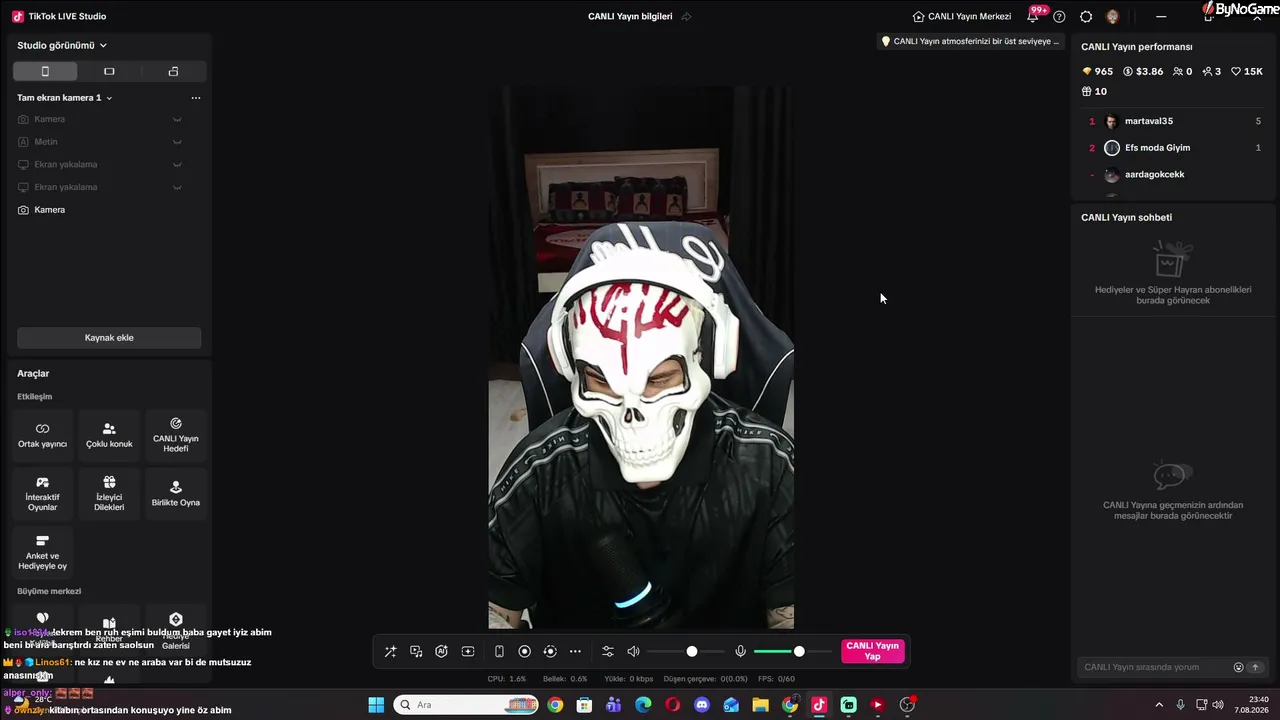1280x720 pixels.
Task: Open the AI tools shield icon
Action: coord(441,651)
